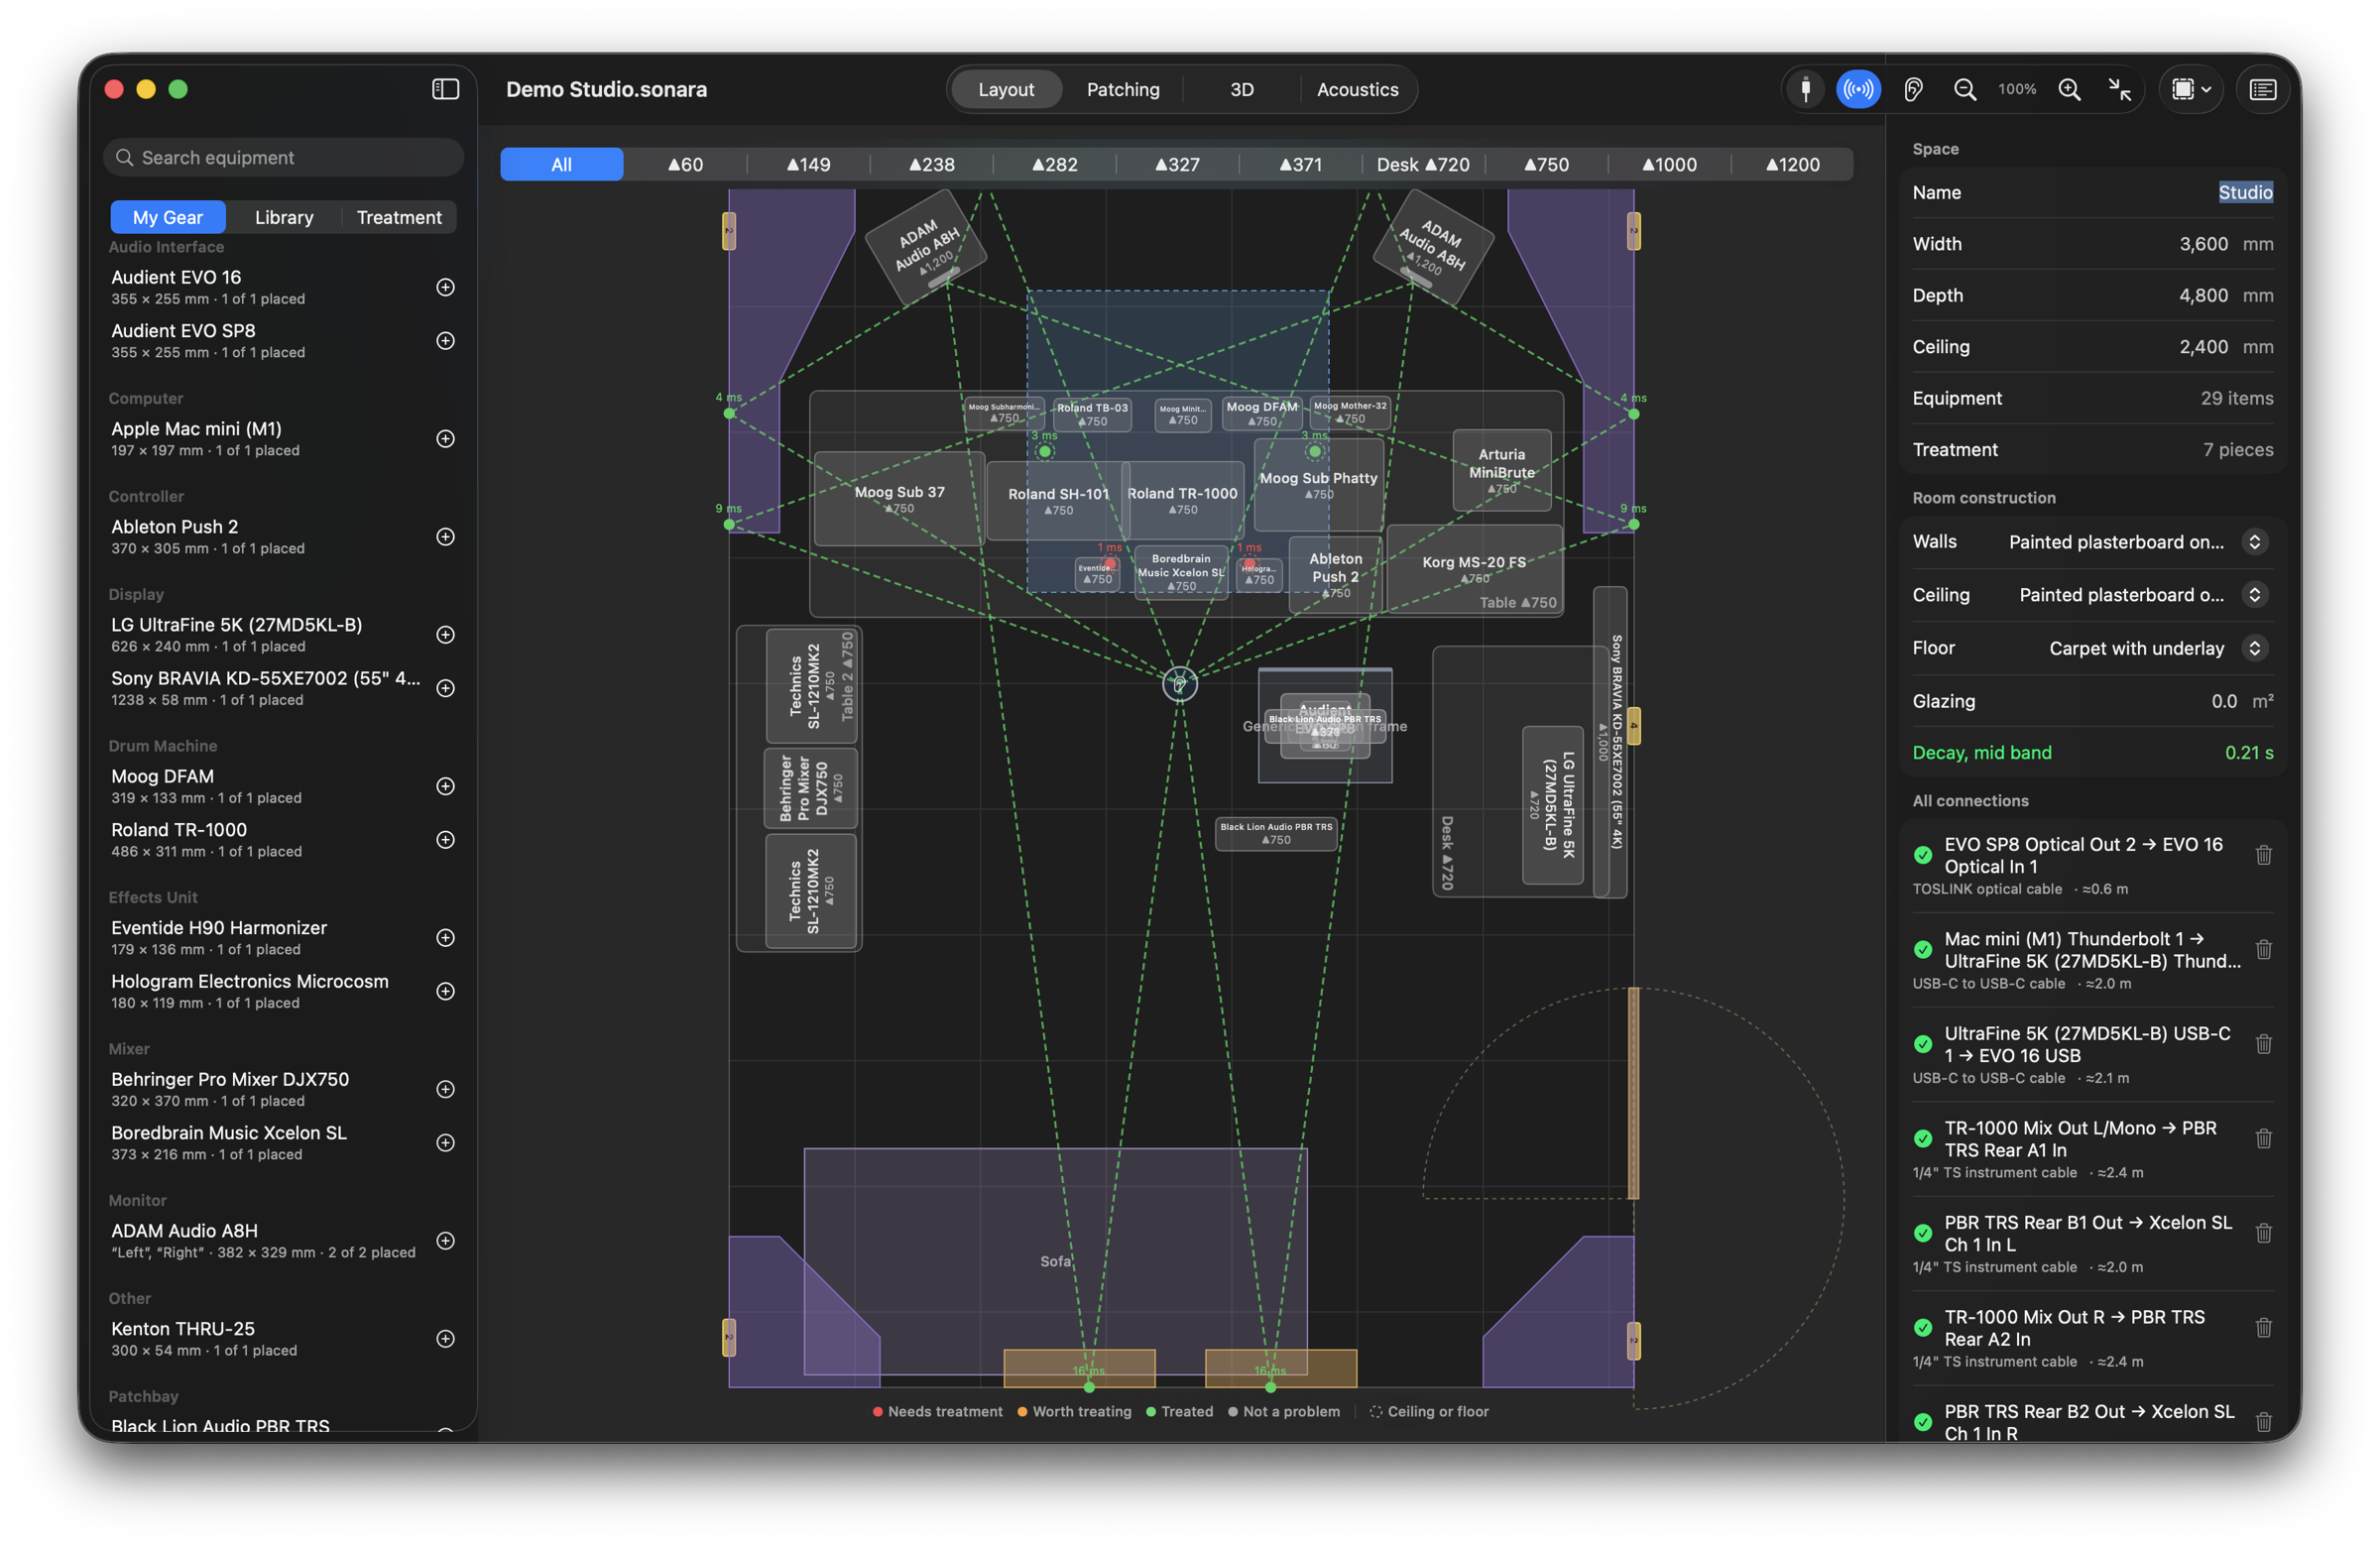Toggle the person figure display icon
Viewport: 2380px width, 1546px height.
(1805, 89)
